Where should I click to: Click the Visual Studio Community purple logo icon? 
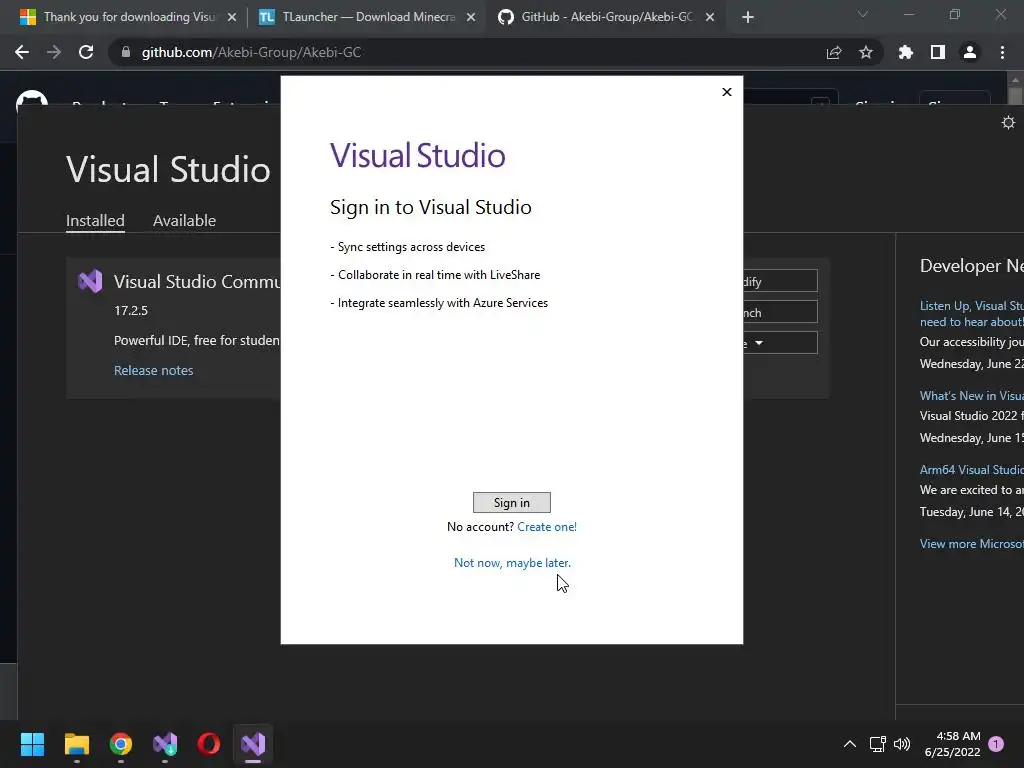pyautogui.click(x=90, y=281)
